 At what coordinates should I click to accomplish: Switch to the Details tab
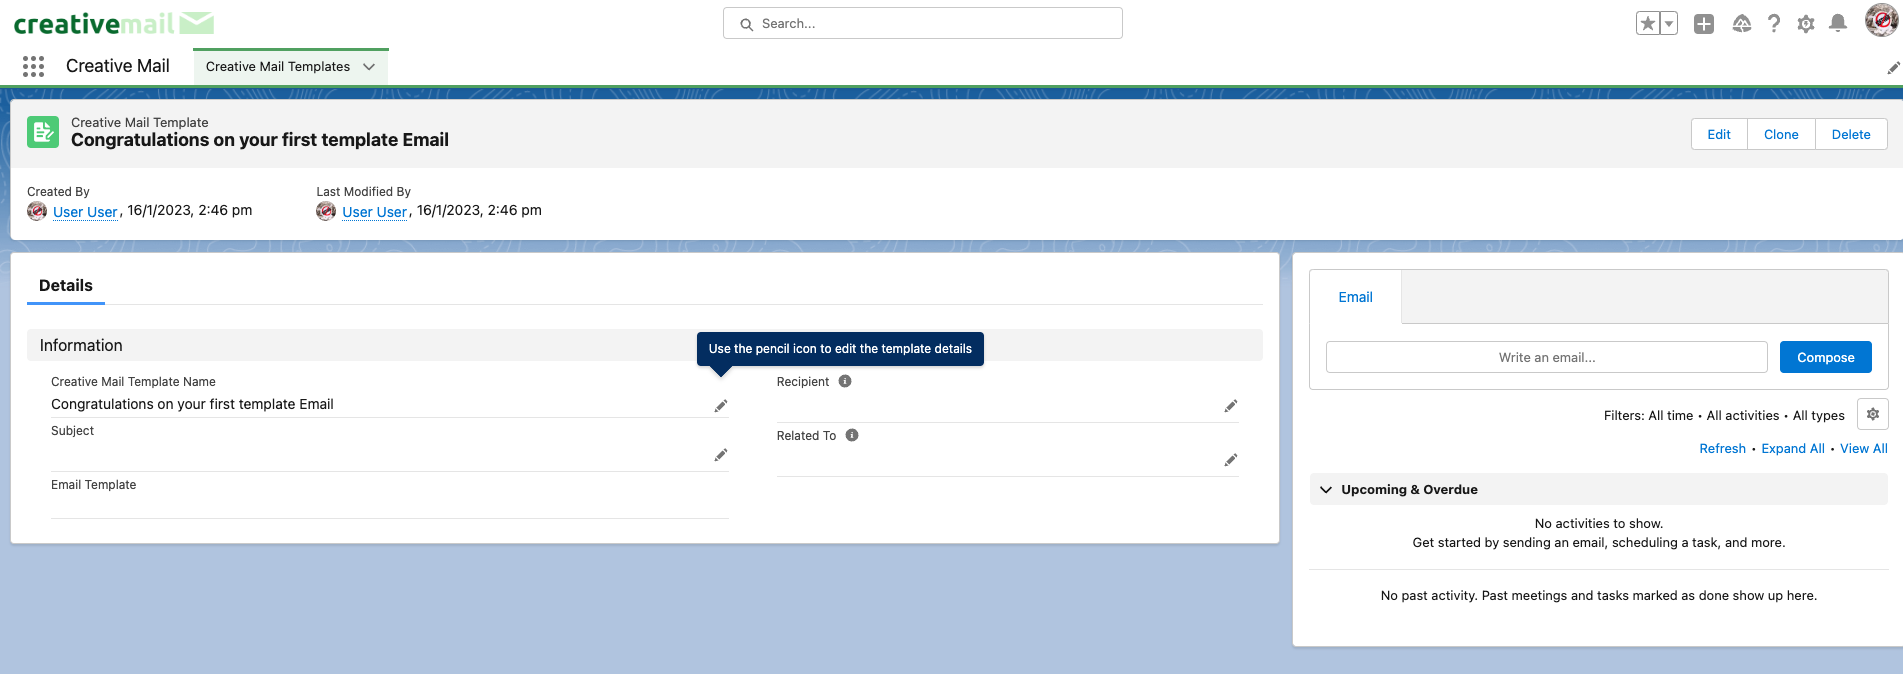click(66, 286)
